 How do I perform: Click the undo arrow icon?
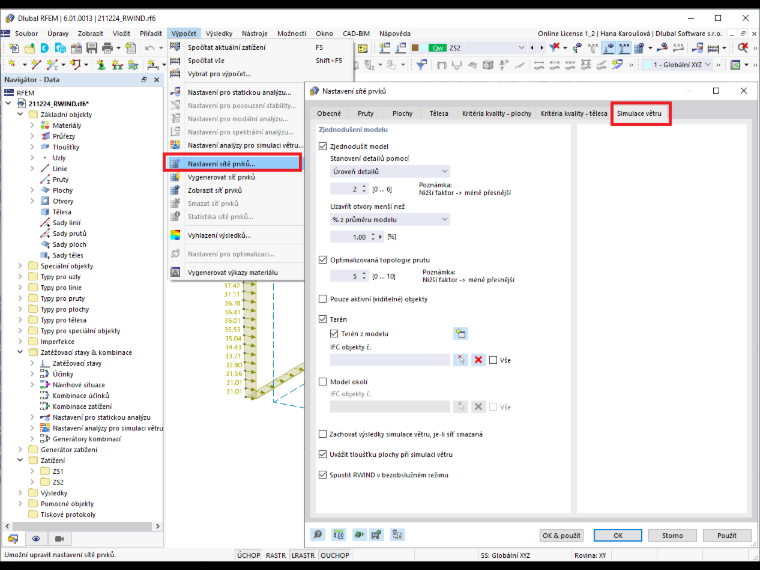point(150,48)
